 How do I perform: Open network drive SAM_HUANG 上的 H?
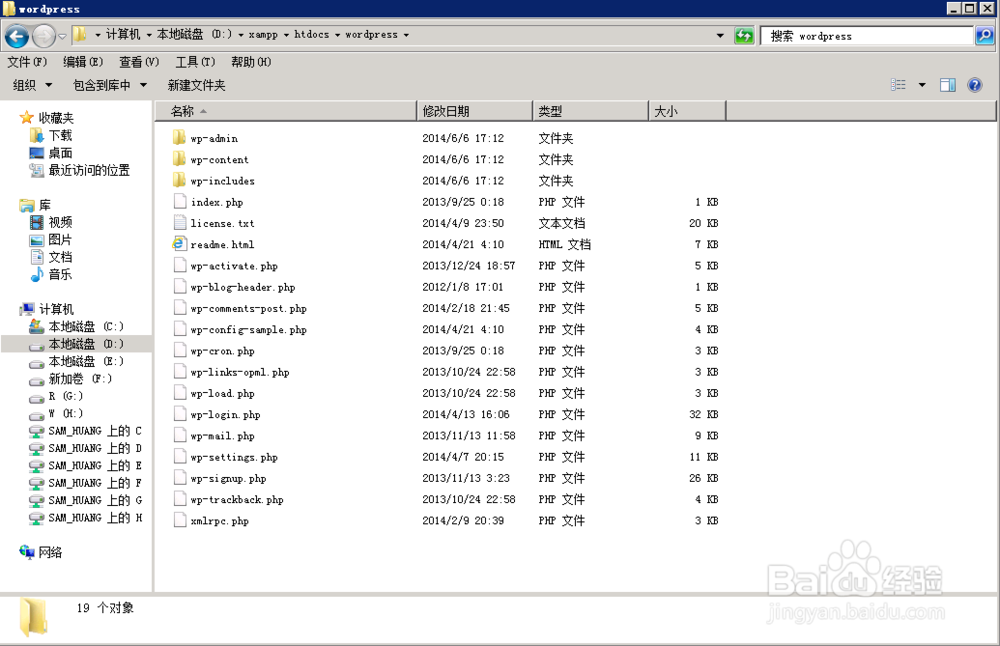pyautogui.click(x=95, y=517)
